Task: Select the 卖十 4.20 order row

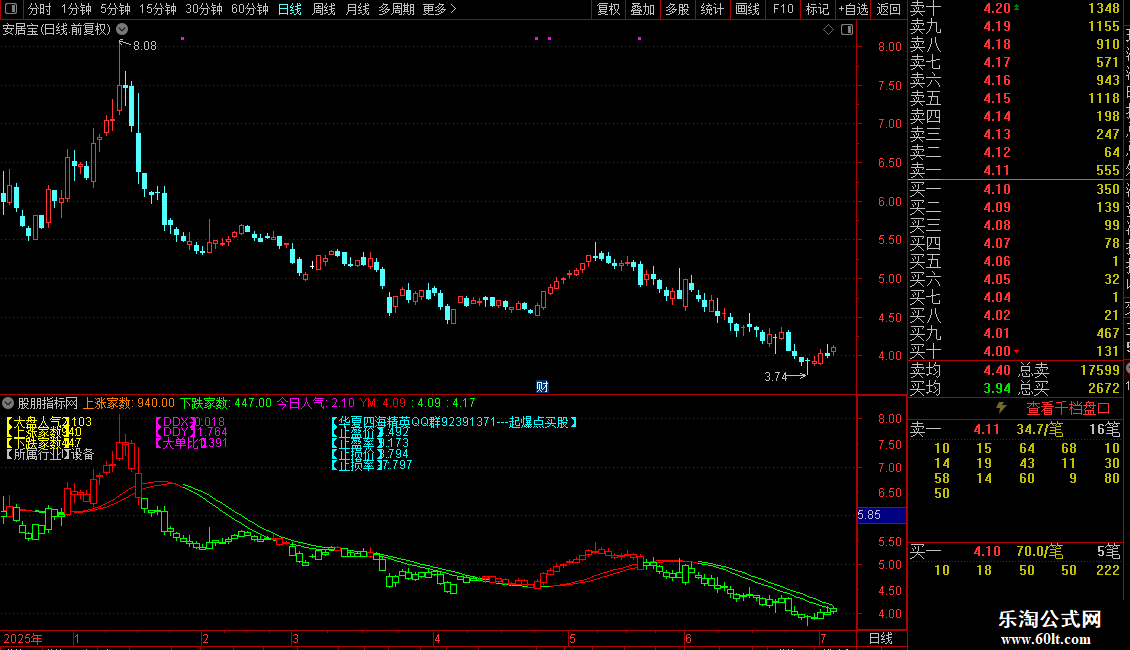Action: pyautogui.click(x=1015, y=8)
